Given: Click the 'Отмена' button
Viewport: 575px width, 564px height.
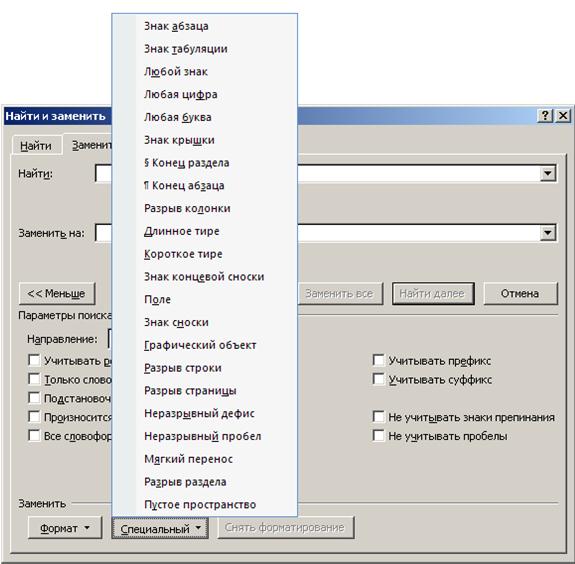Looking at the screenshot, I should pos(520,293).
